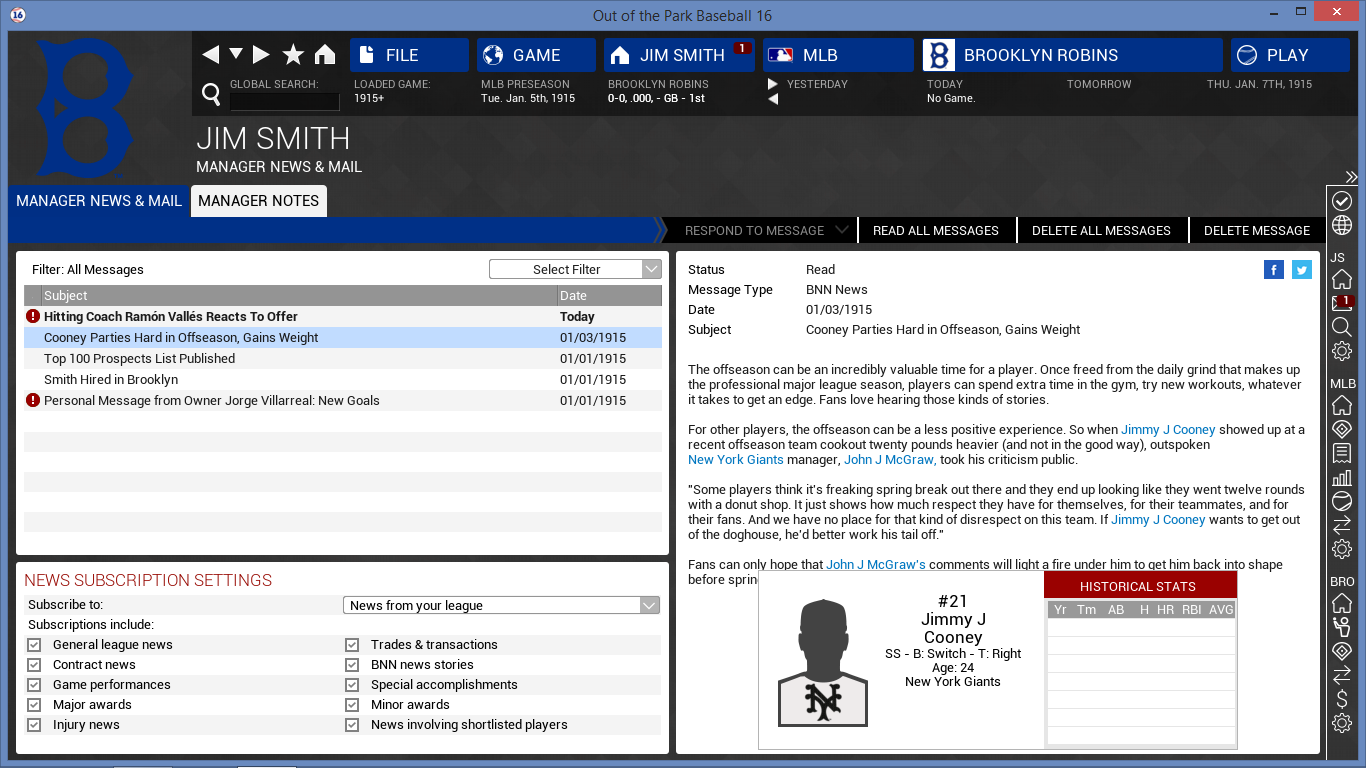The image size is (1366, 768).
Task: Open the first Jimmy J Cooney player link
Action: [1168, 430]
